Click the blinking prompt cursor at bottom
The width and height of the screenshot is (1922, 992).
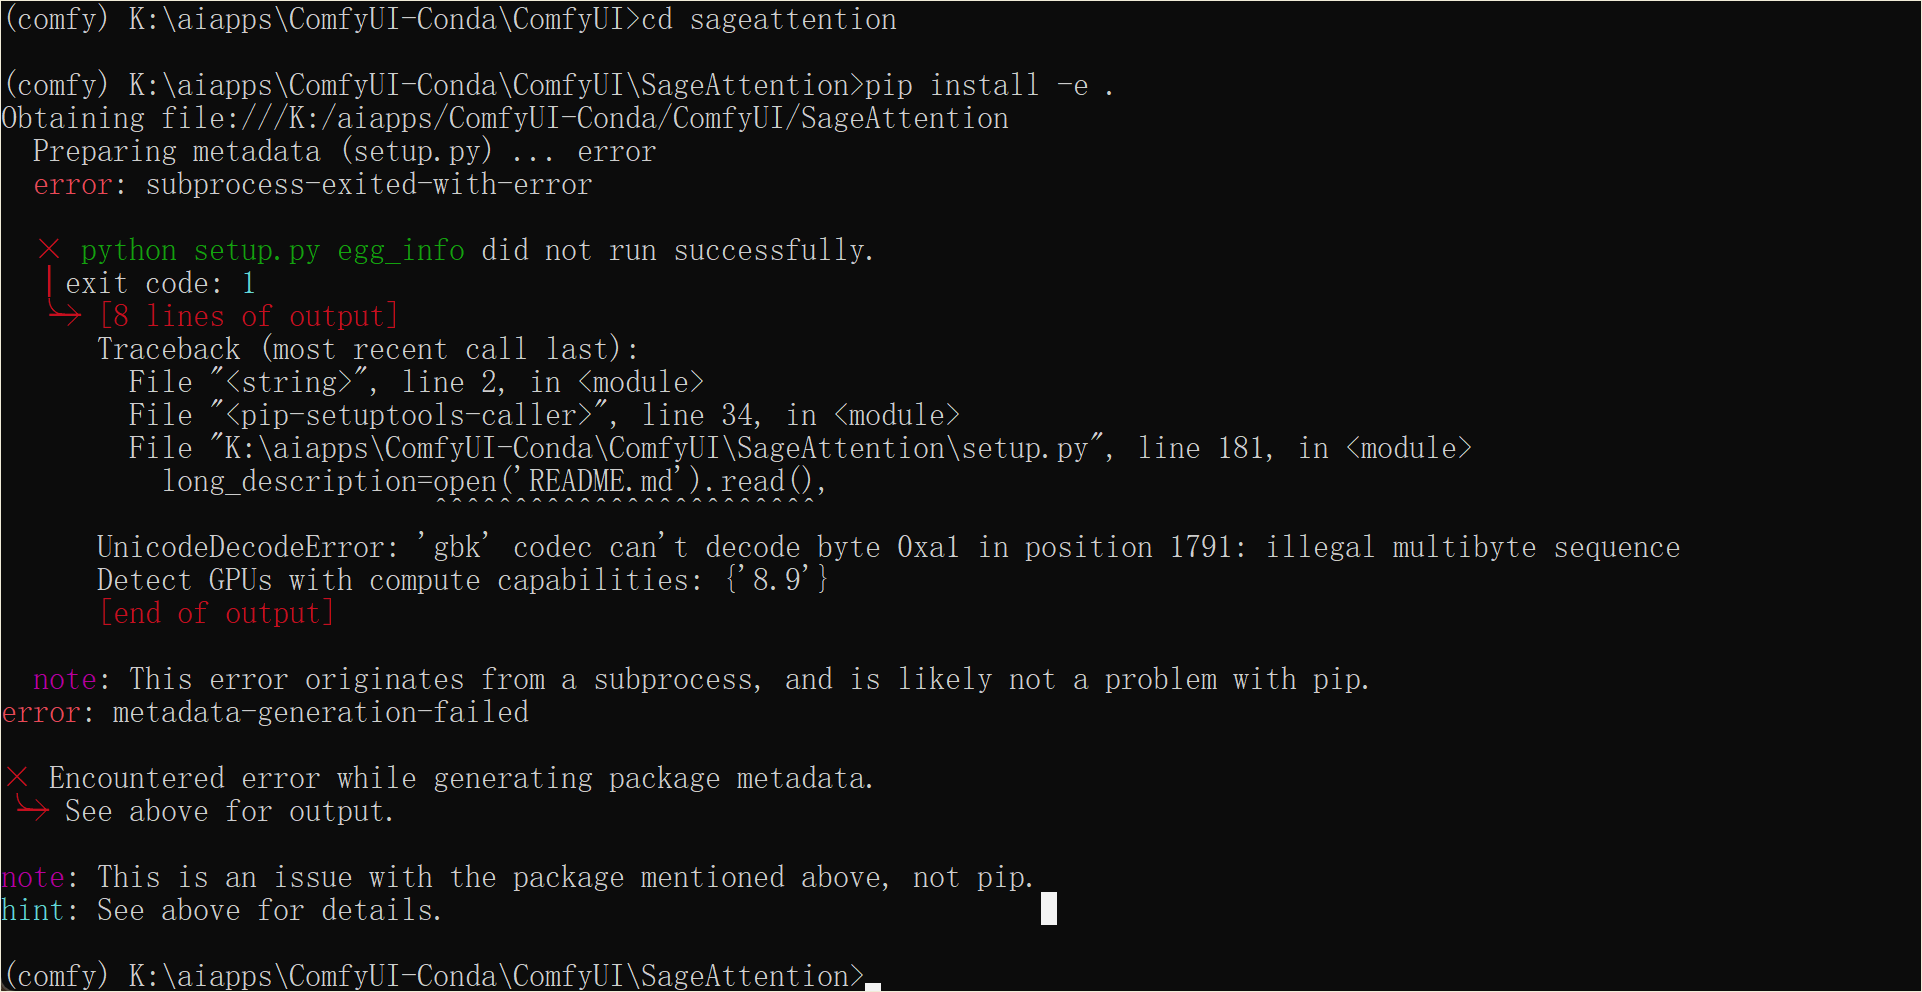click(873, 986)
